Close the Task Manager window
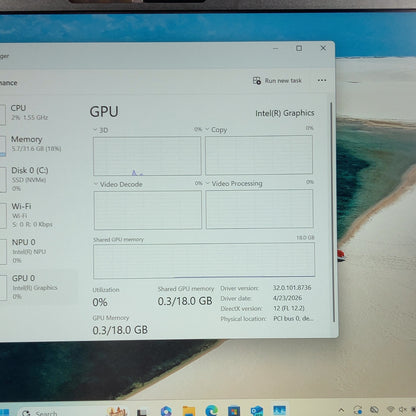The height and width of the screenshot is (416, 416). [323, 48]
